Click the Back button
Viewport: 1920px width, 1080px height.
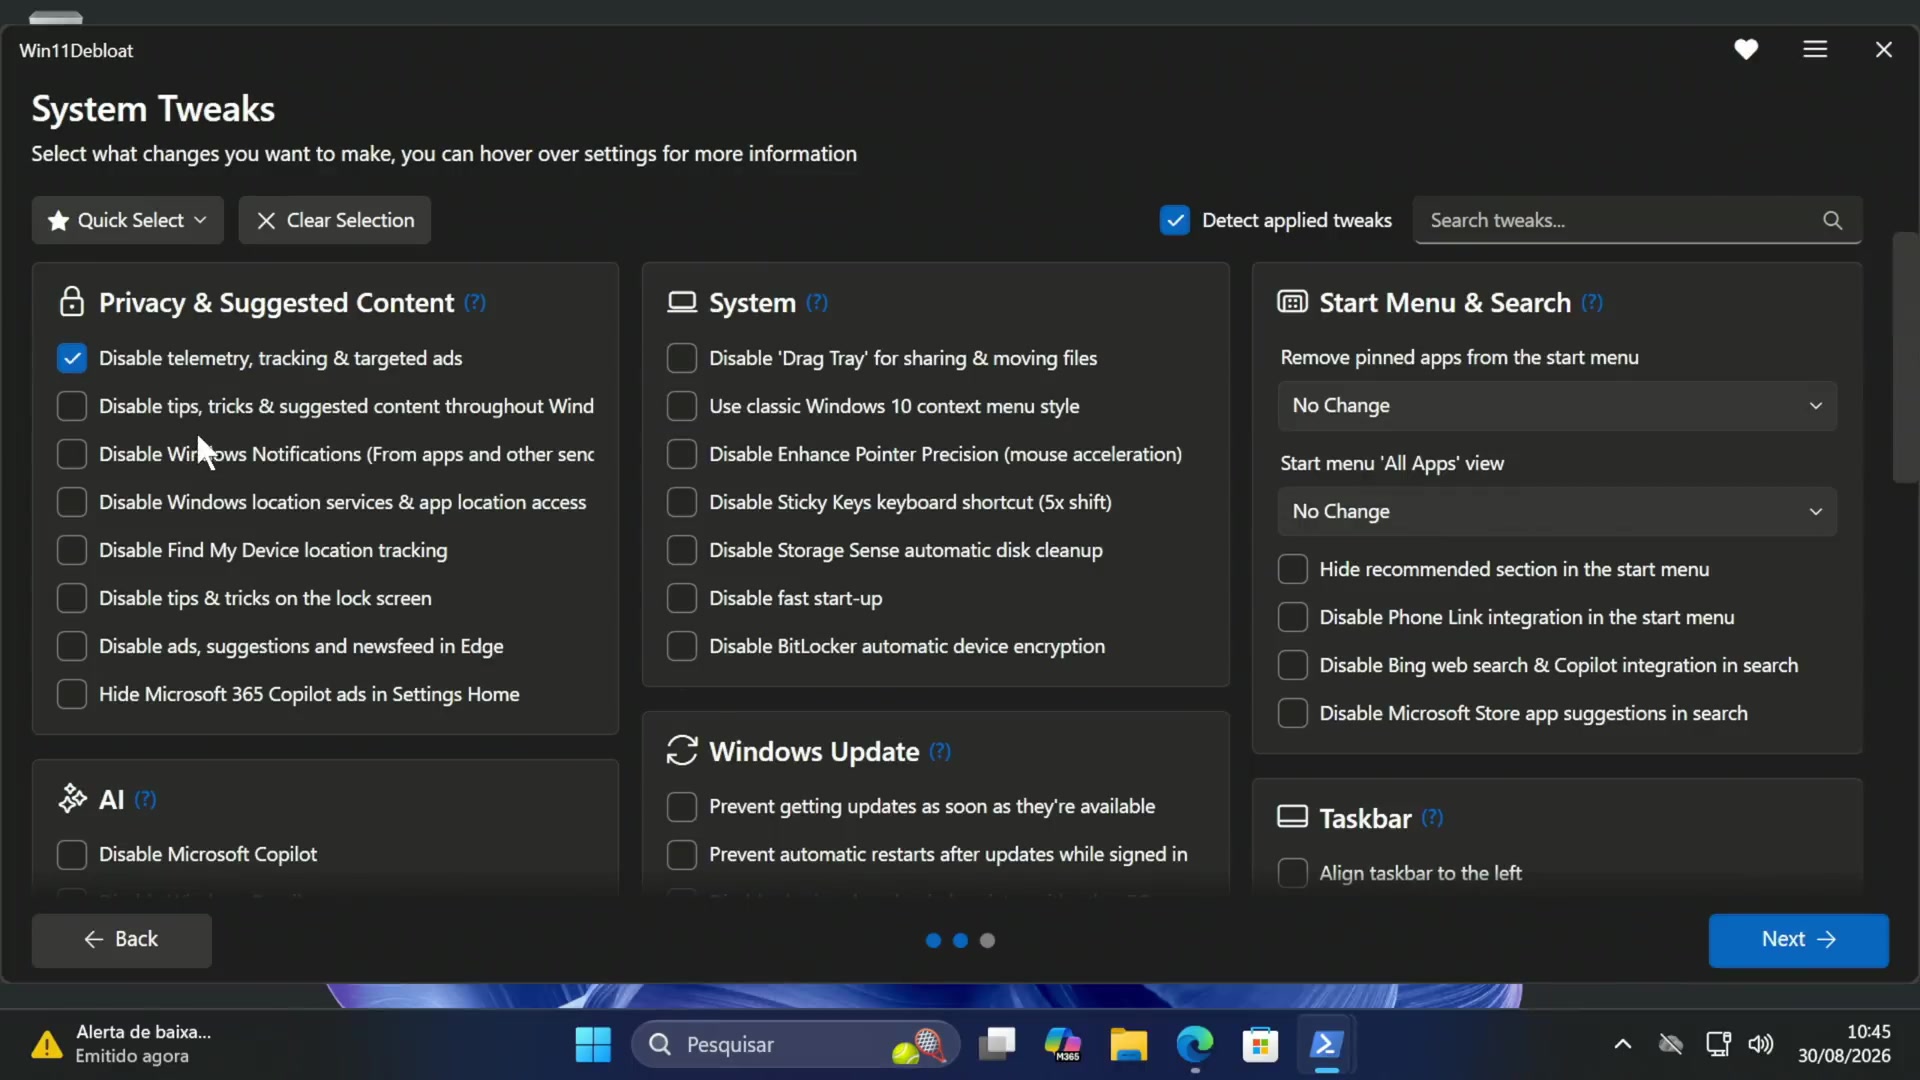(x=122, y=940)
